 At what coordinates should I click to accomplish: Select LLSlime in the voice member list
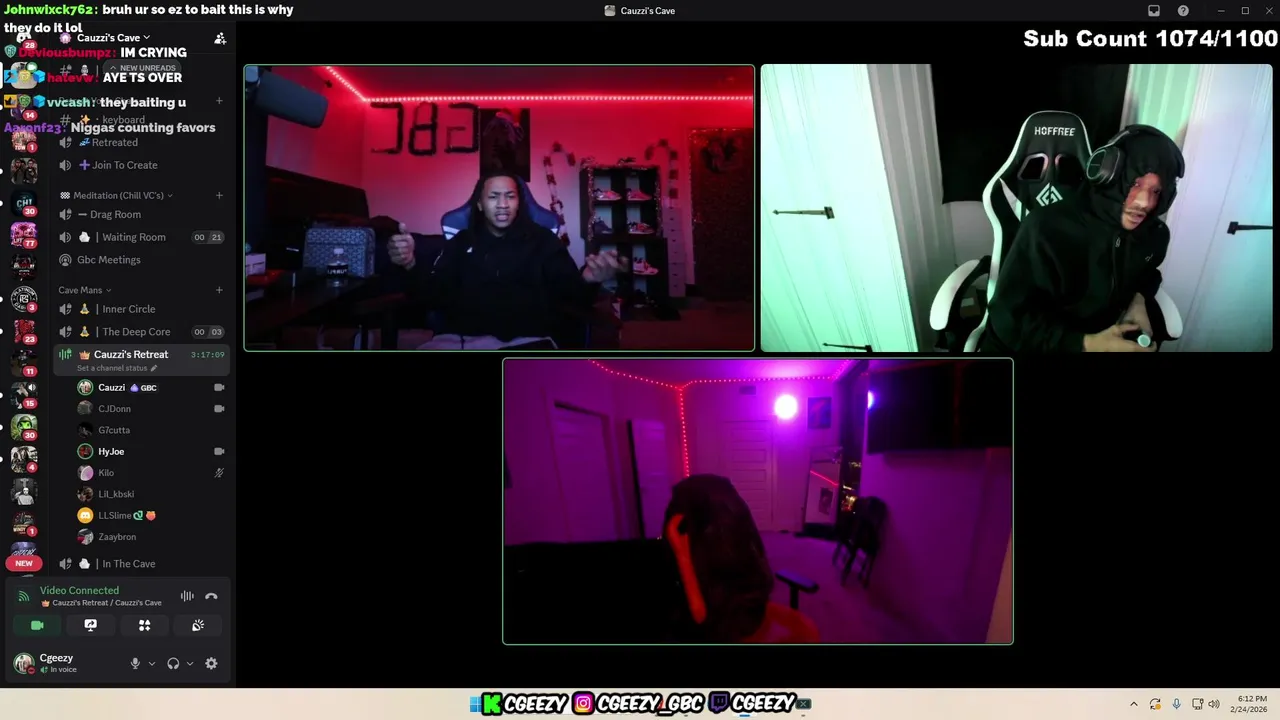[x=150, y=515]
